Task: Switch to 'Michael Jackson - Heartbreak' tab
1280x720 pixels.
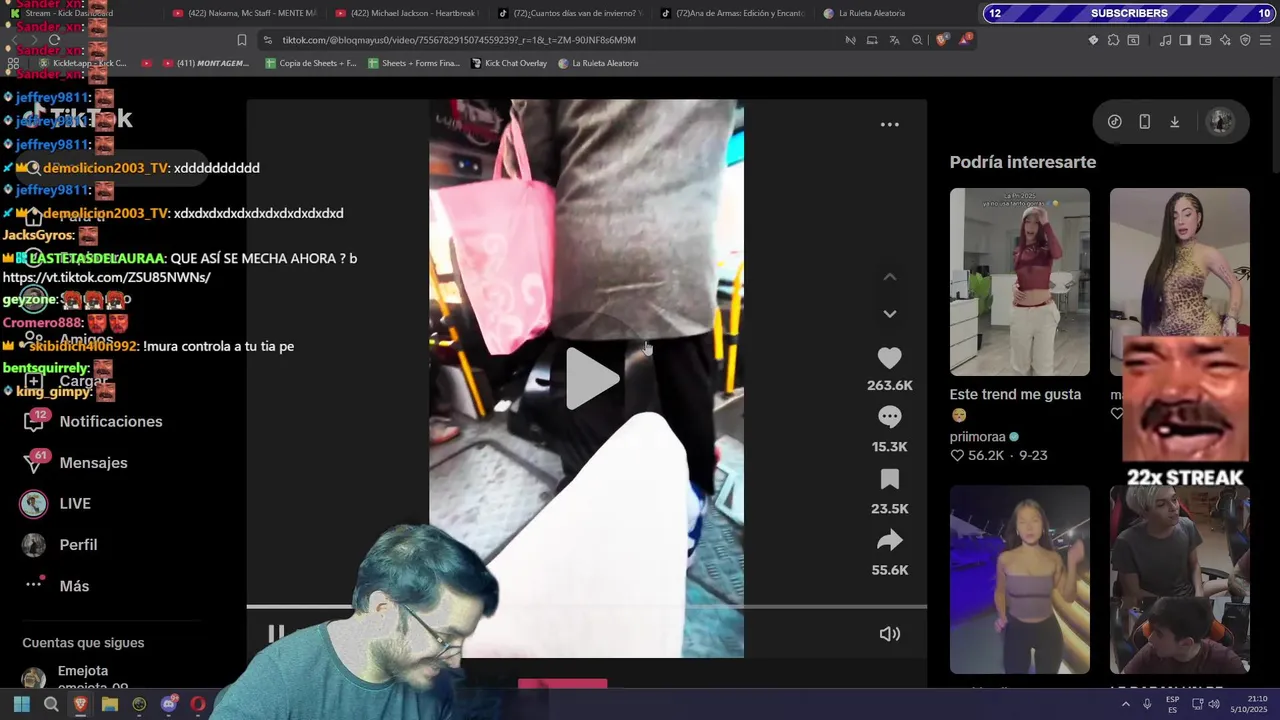Action: [408, 13]
